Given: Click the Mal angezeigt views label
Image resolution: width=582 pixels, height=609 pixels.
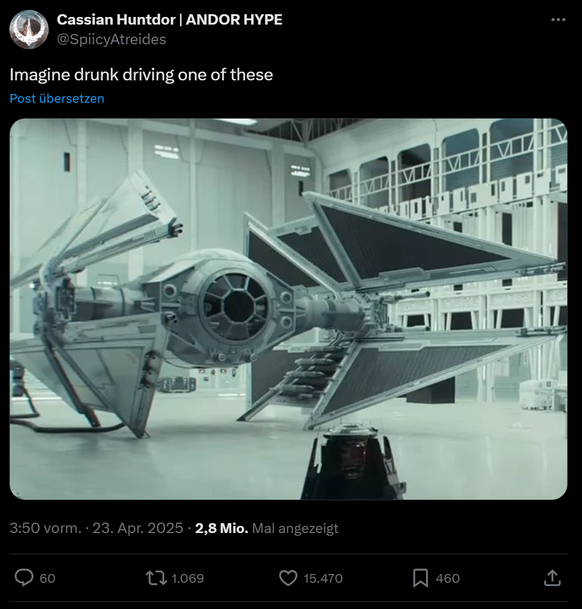Looking at the screenshot, I should [295, 528].
